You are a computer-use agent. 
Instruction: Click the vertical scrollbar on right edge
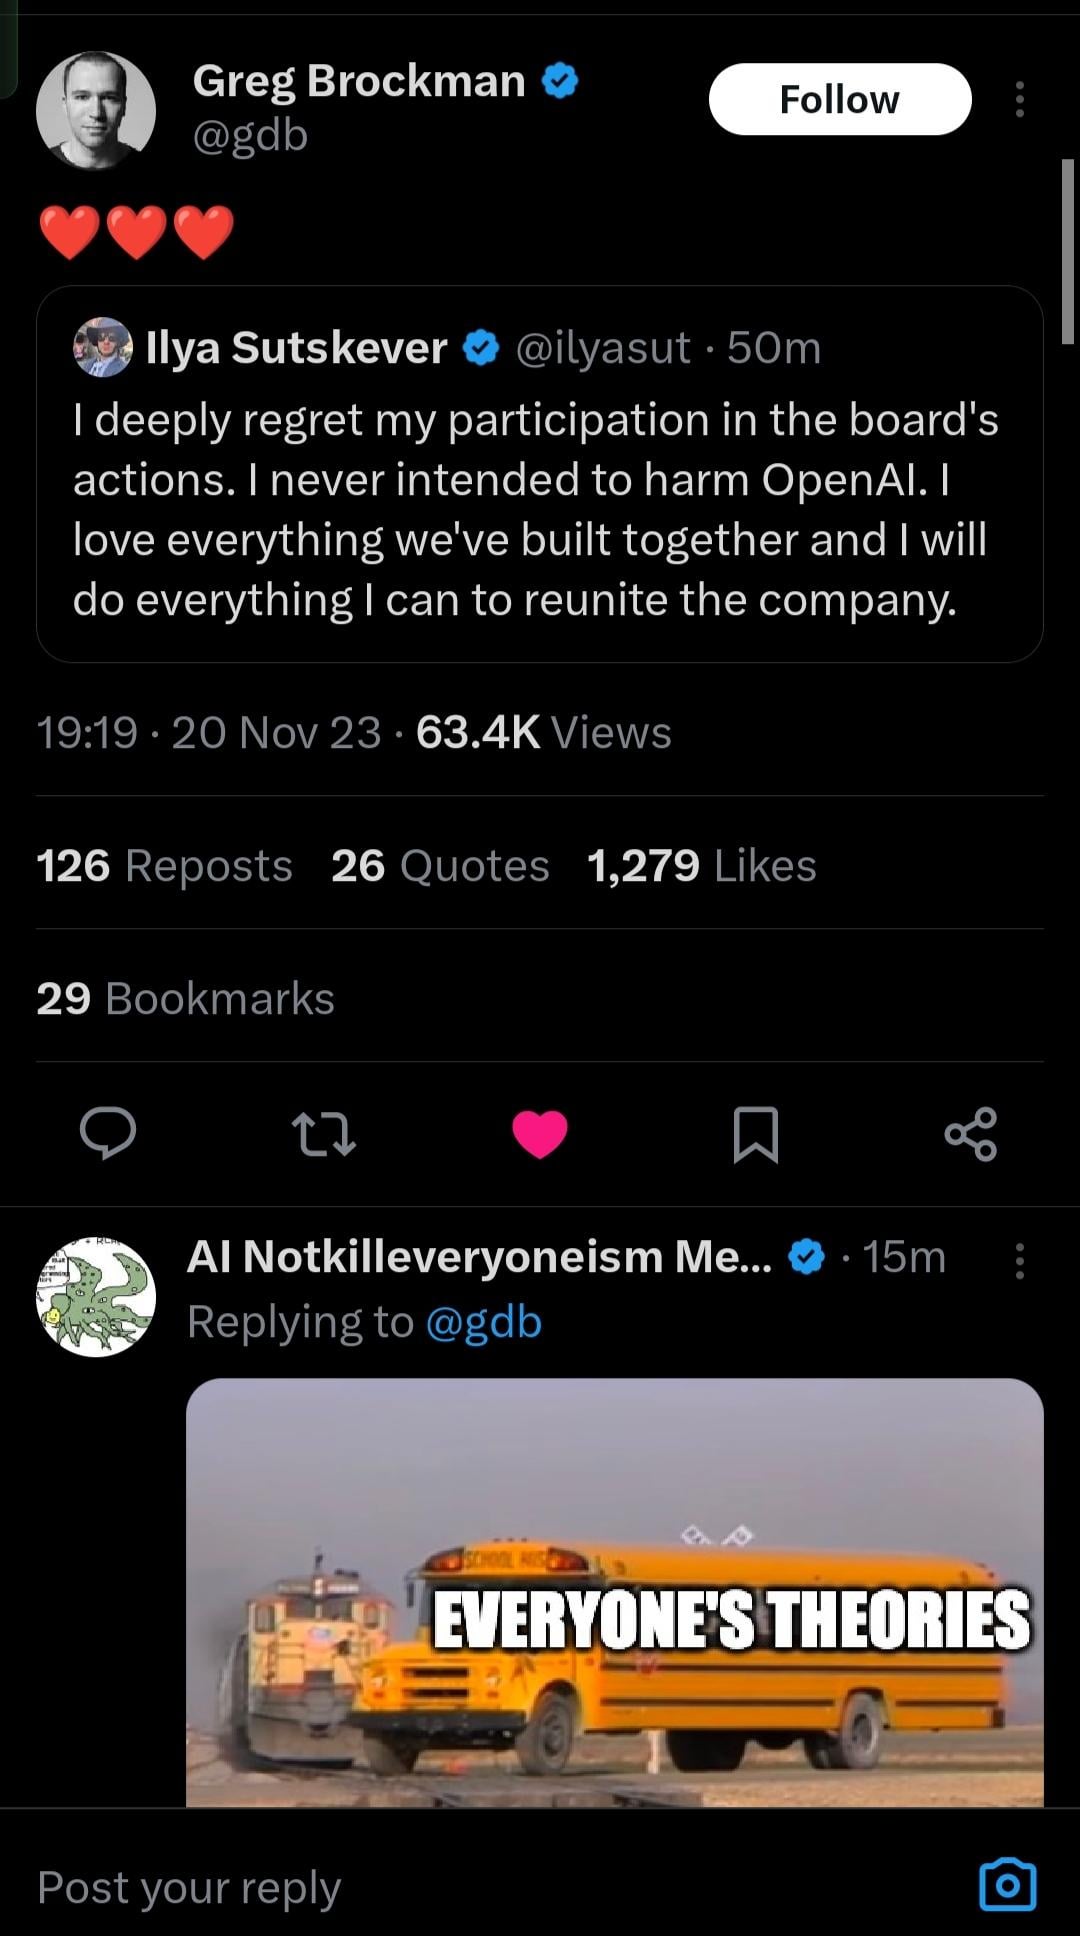(x=1067, y=250)
